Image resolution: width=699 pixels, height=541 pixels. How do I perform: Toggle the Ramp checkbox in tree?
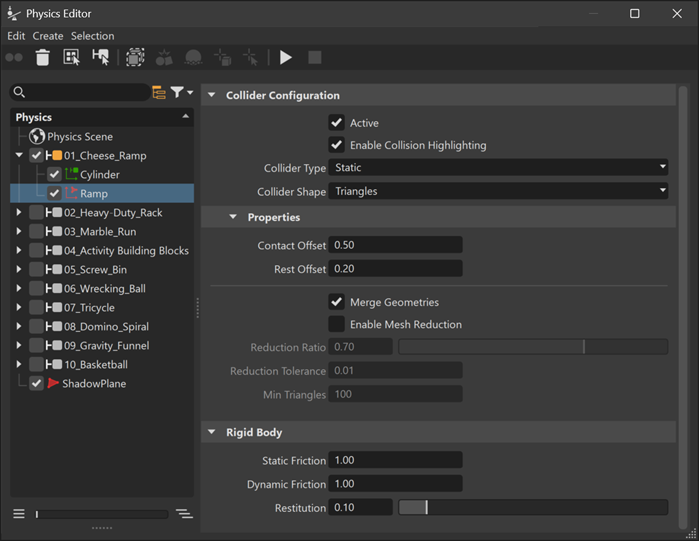coord(54,193)
